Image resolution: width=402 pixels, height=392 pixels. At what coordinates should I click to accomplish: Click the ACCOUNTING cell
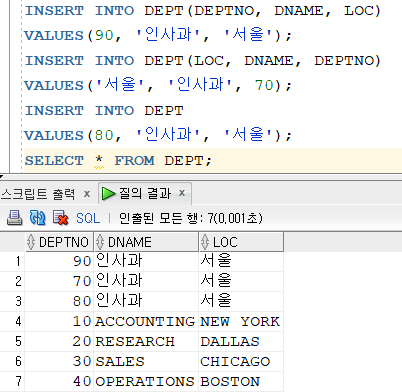146,321
